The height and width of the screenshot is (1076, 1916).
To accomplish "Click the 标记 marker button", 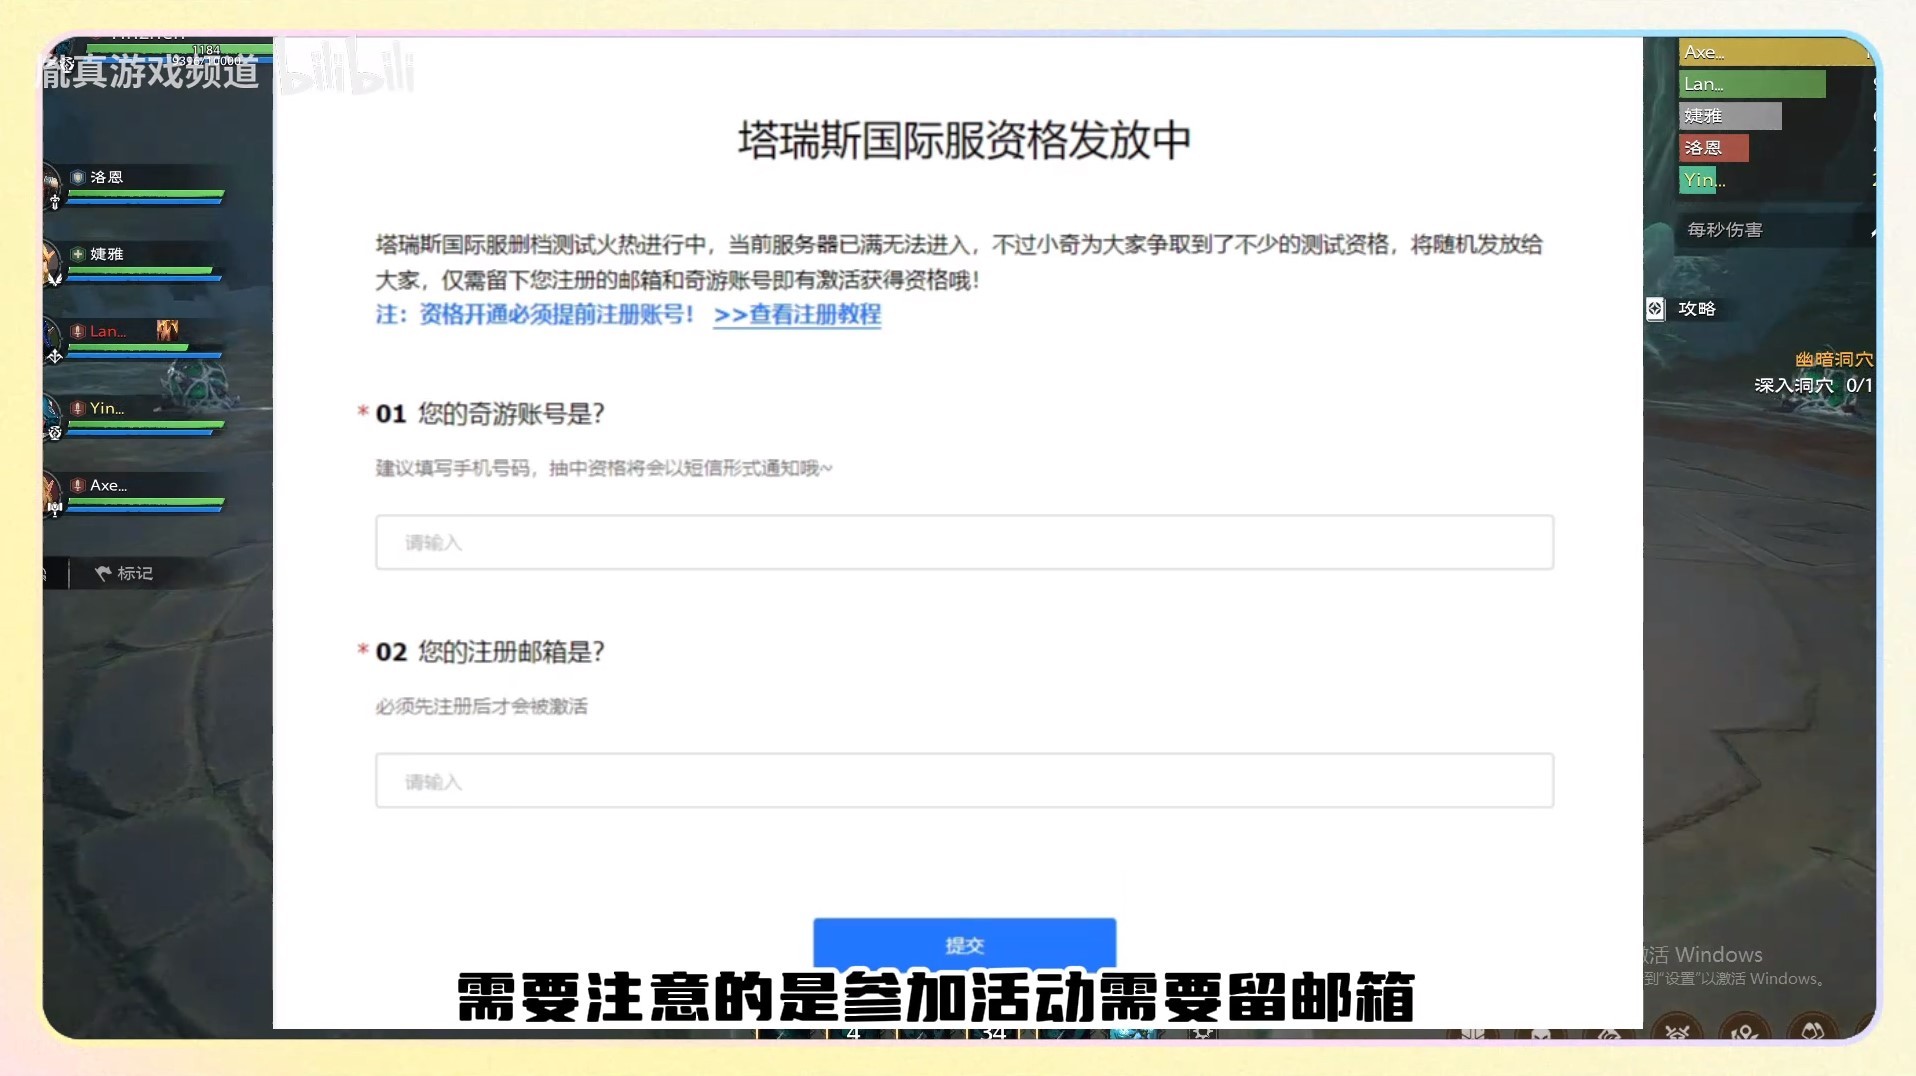I will 124,573.
